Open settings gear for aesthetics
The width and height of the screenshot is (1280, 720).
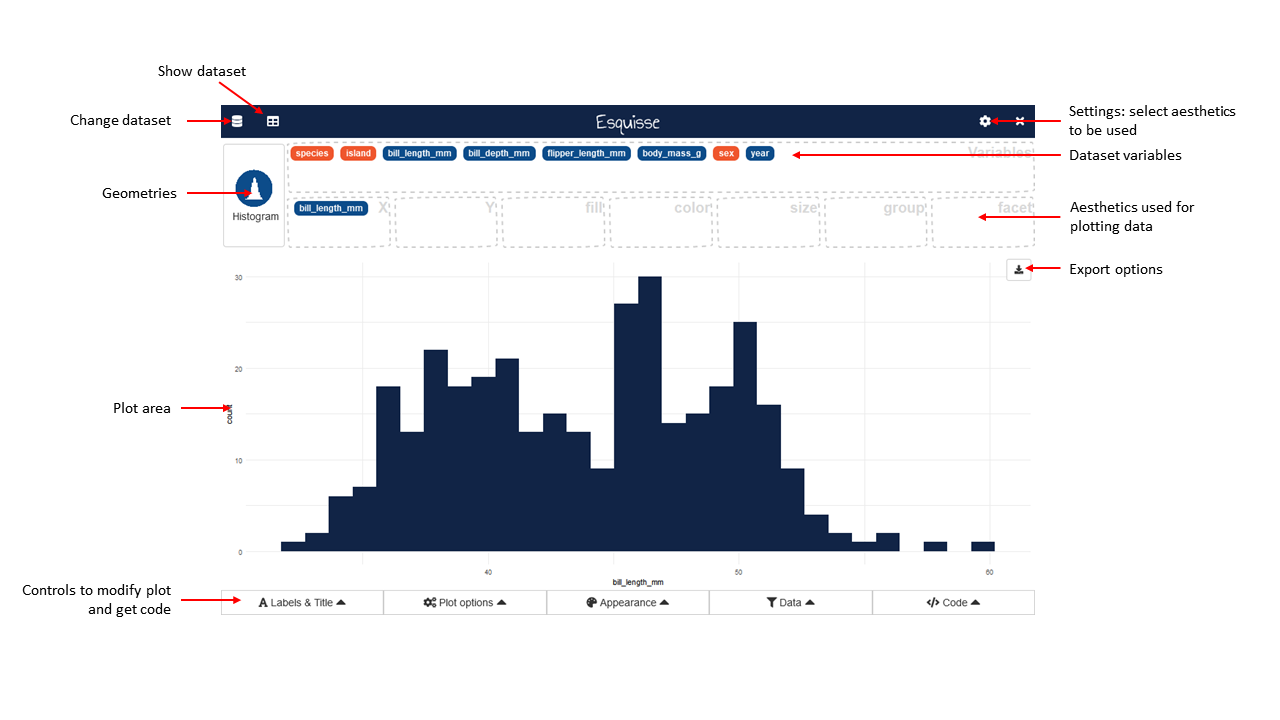tap(985, 121)
